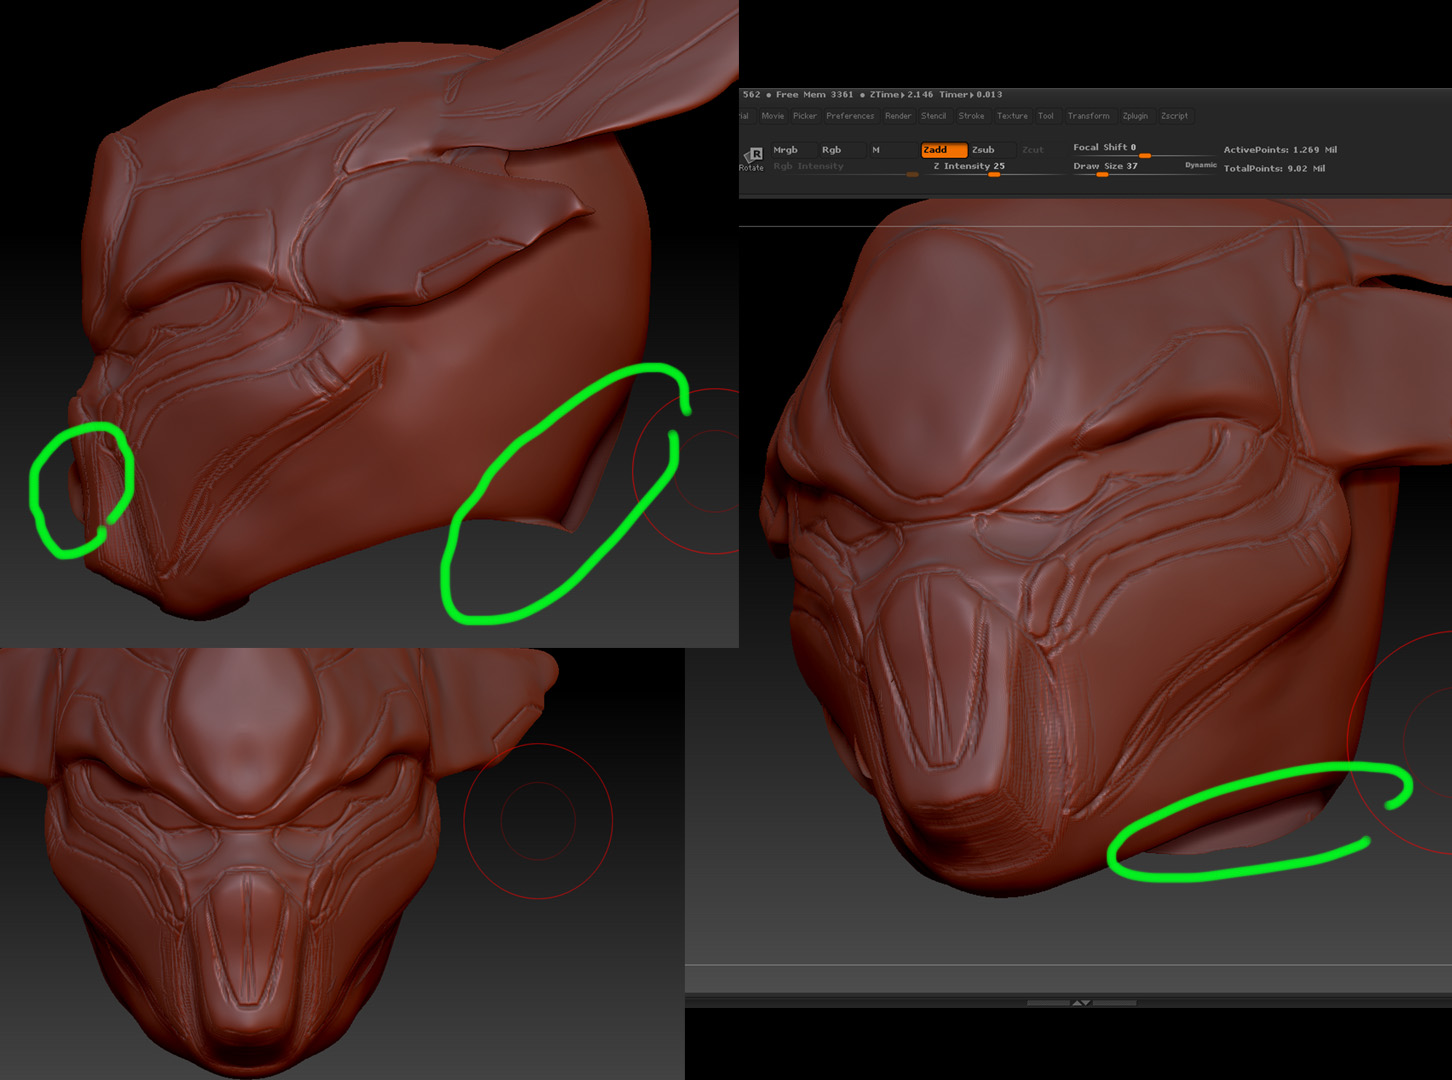Open the Picker menu
The width and height of the screenshot is (1452, 1080).
pos(805,116)
